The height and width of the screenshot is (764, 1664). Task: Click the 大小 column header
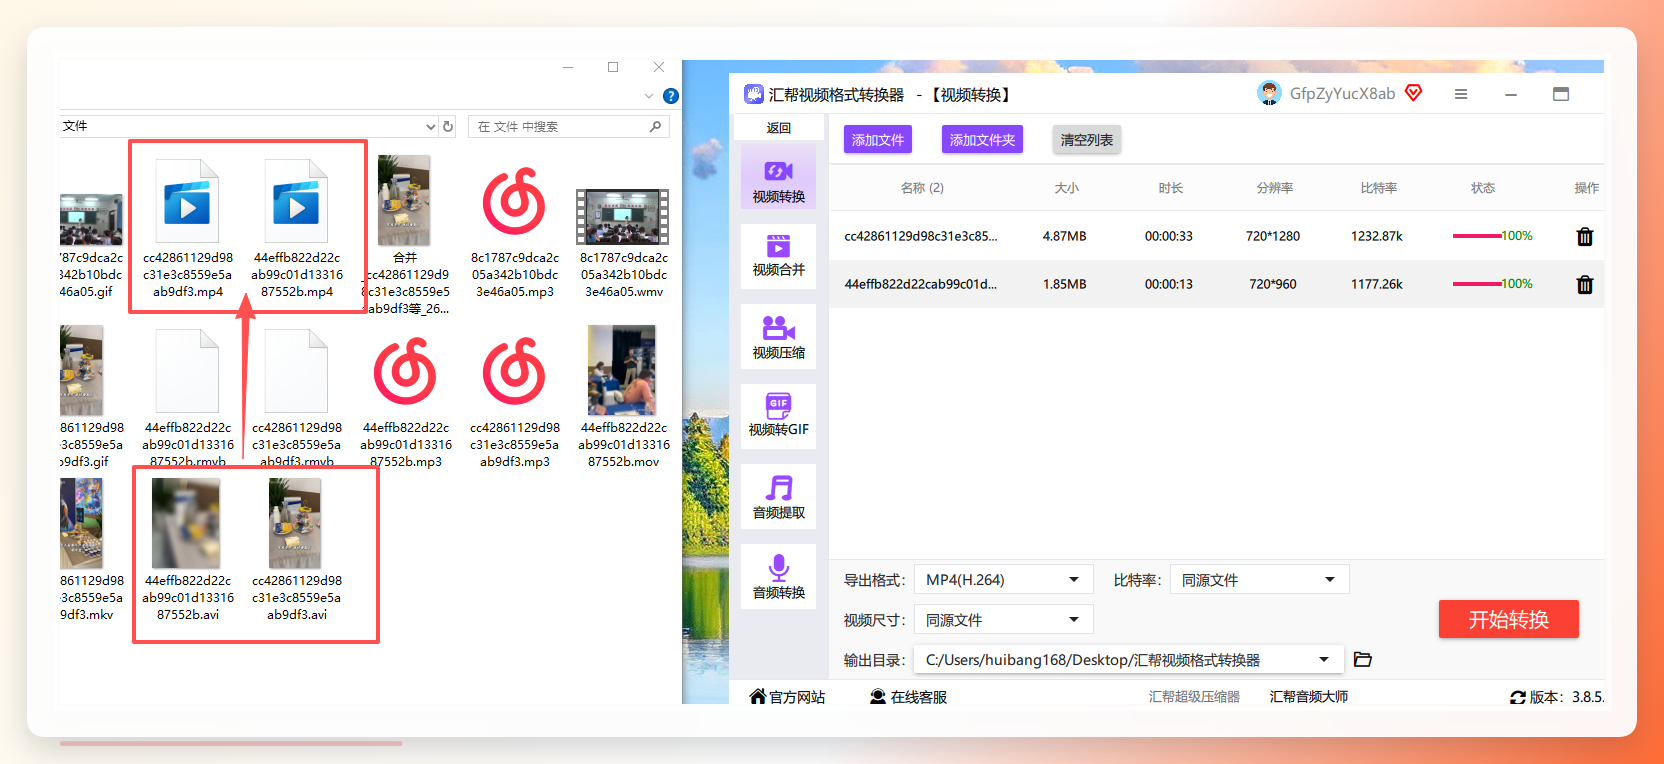[x=1067, y=188]
